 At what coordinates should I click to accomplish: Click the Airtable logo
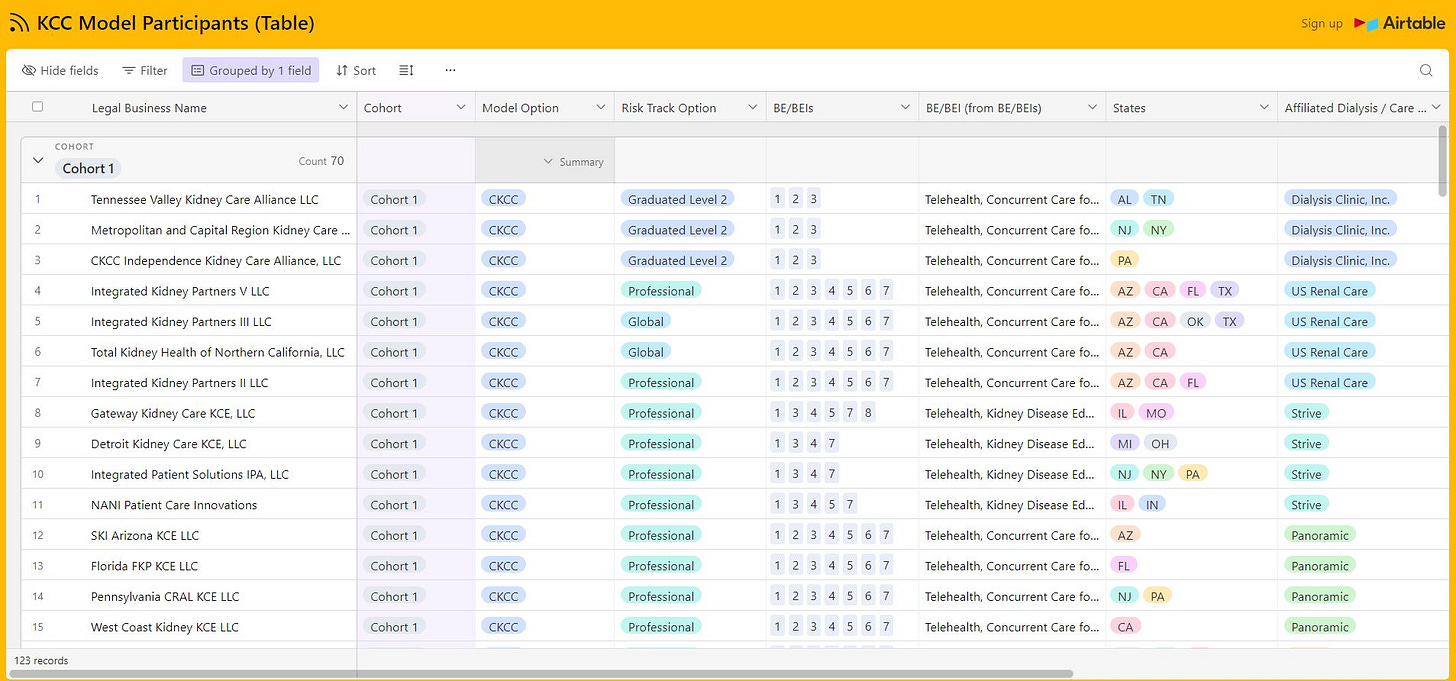coord(1400,23)
